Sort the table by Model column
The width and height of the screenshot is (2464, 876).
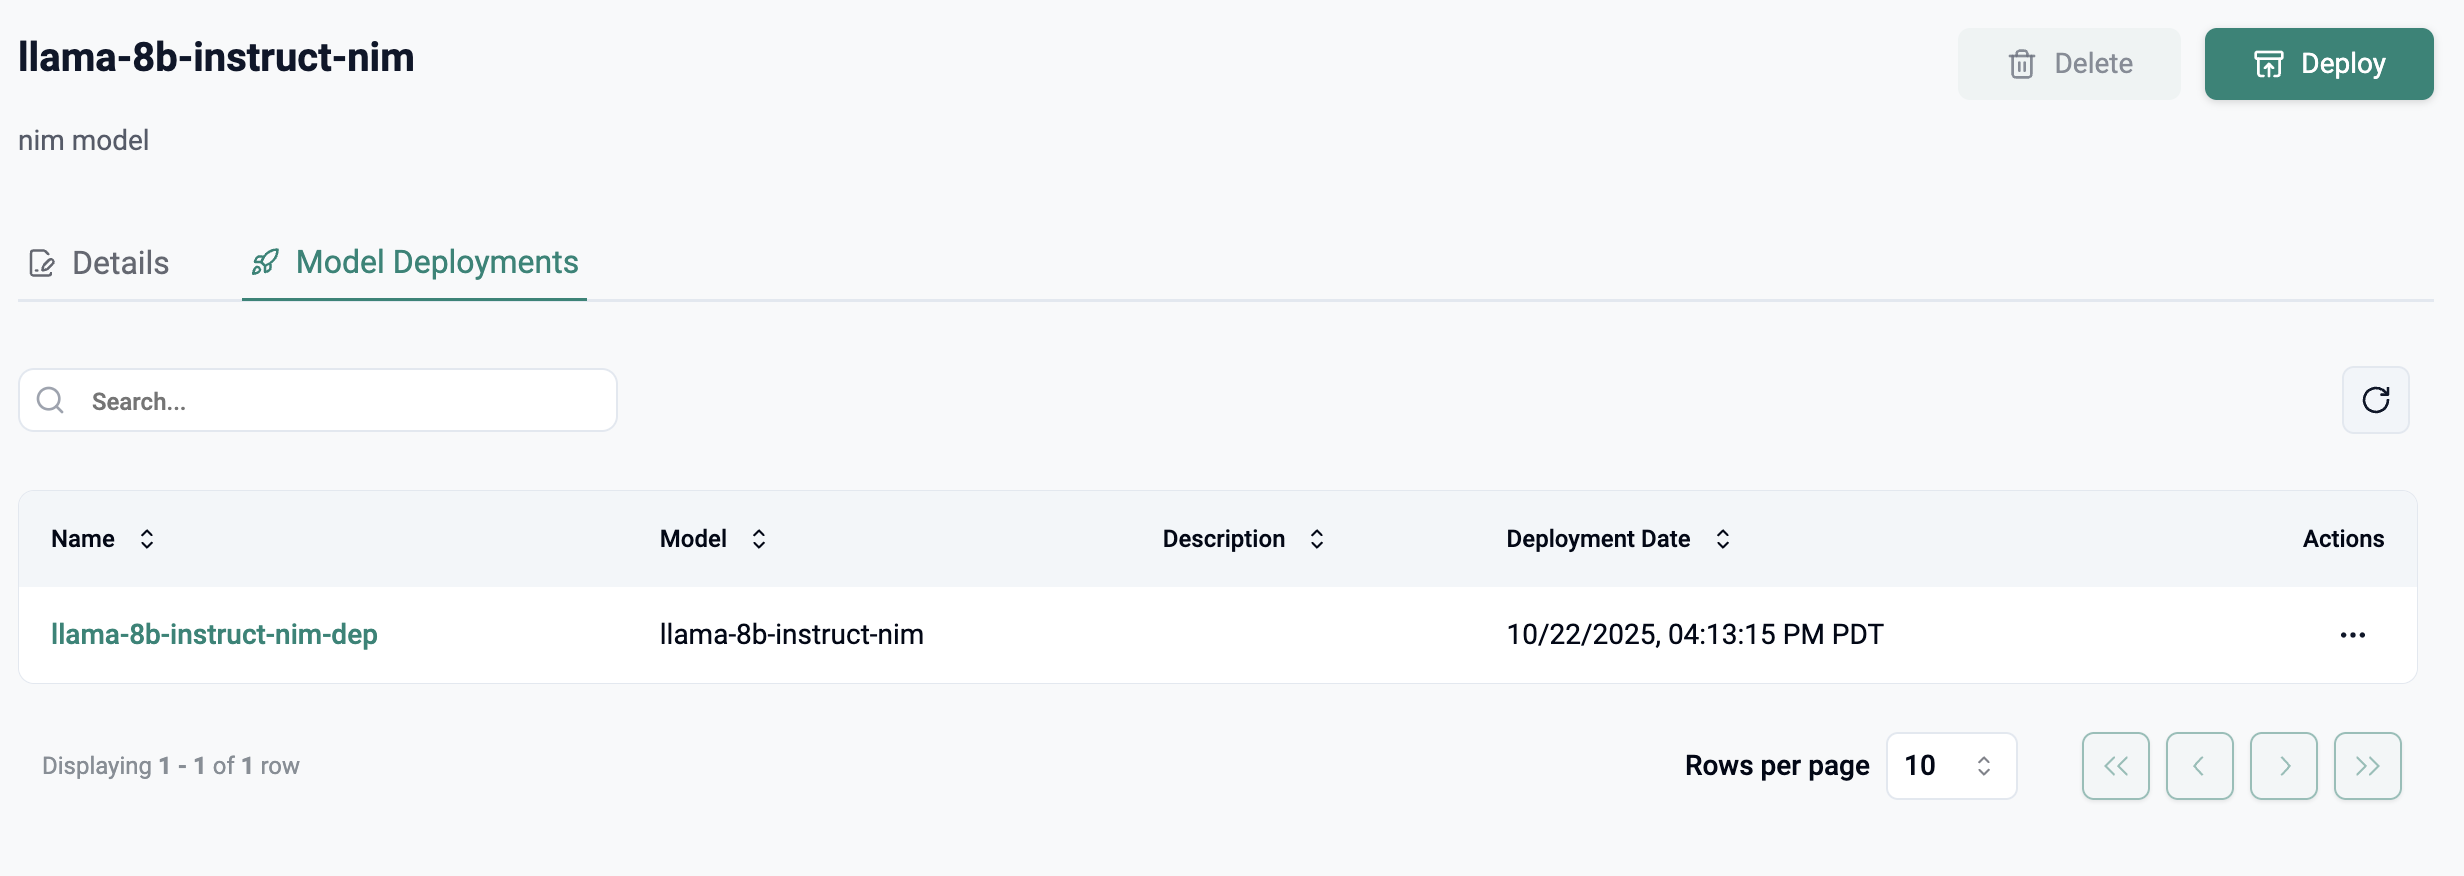(759, 539)
